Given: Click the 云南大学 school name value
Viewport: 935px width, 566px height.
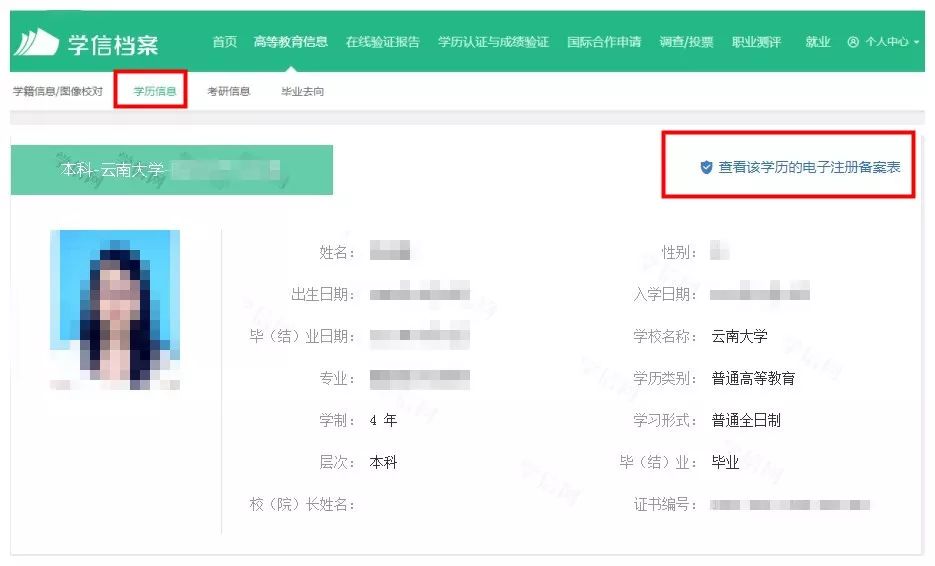Looking at the screenshot, I should tap(739, 336).
